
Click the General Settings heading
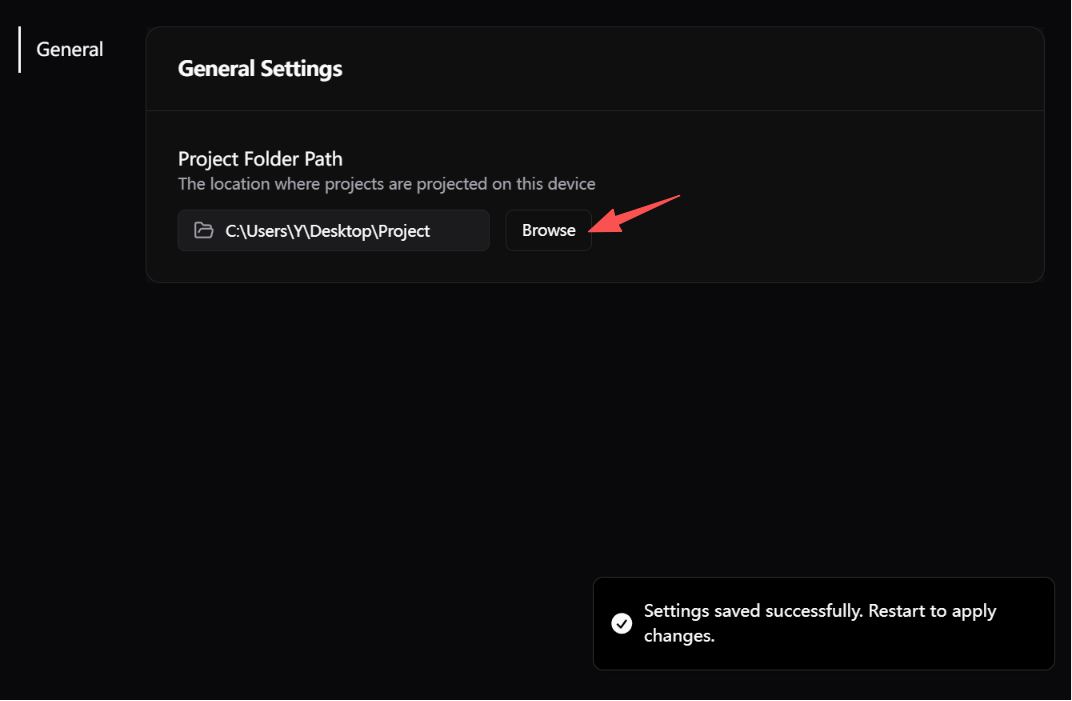coord(260,68)
